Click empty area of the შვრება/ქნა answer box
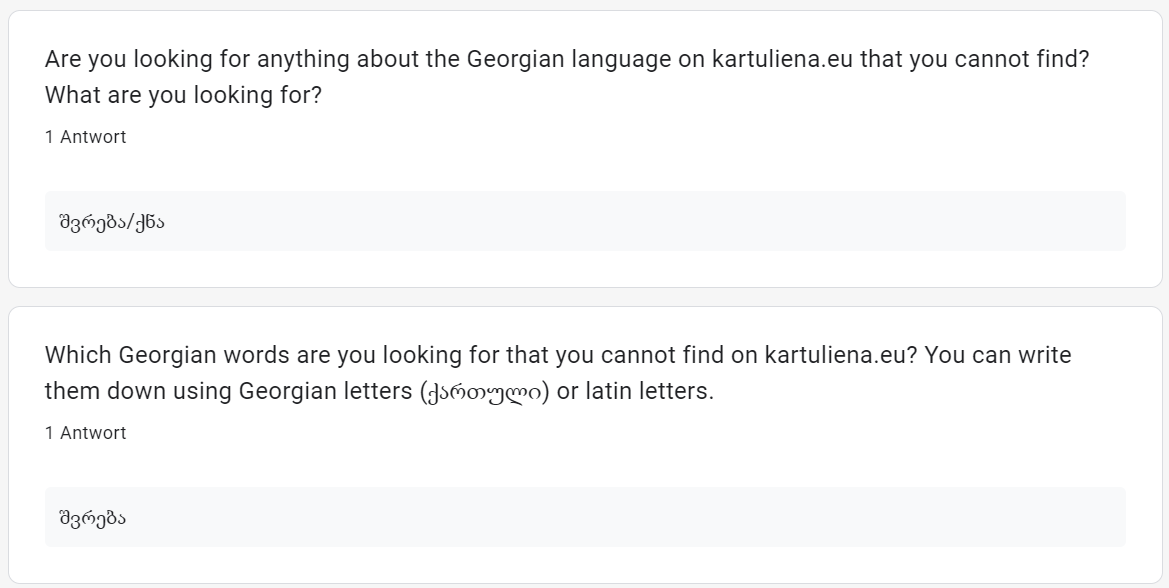This screenshot has height=588, width=1169. (x=641, y=221)
